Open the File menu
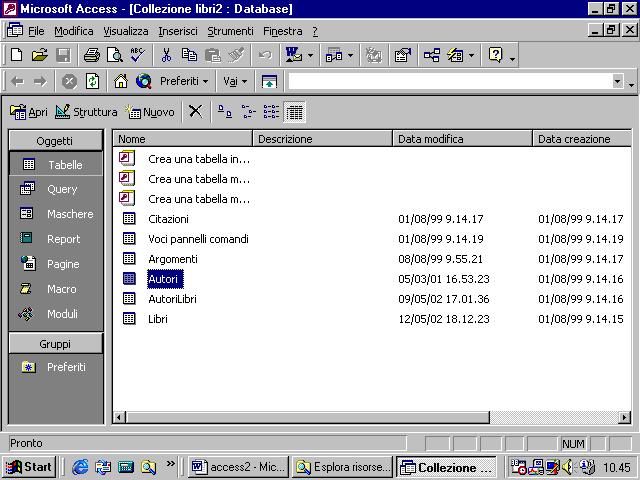The width and height of the screenshot is (640, 480). (x=36, y=31)
